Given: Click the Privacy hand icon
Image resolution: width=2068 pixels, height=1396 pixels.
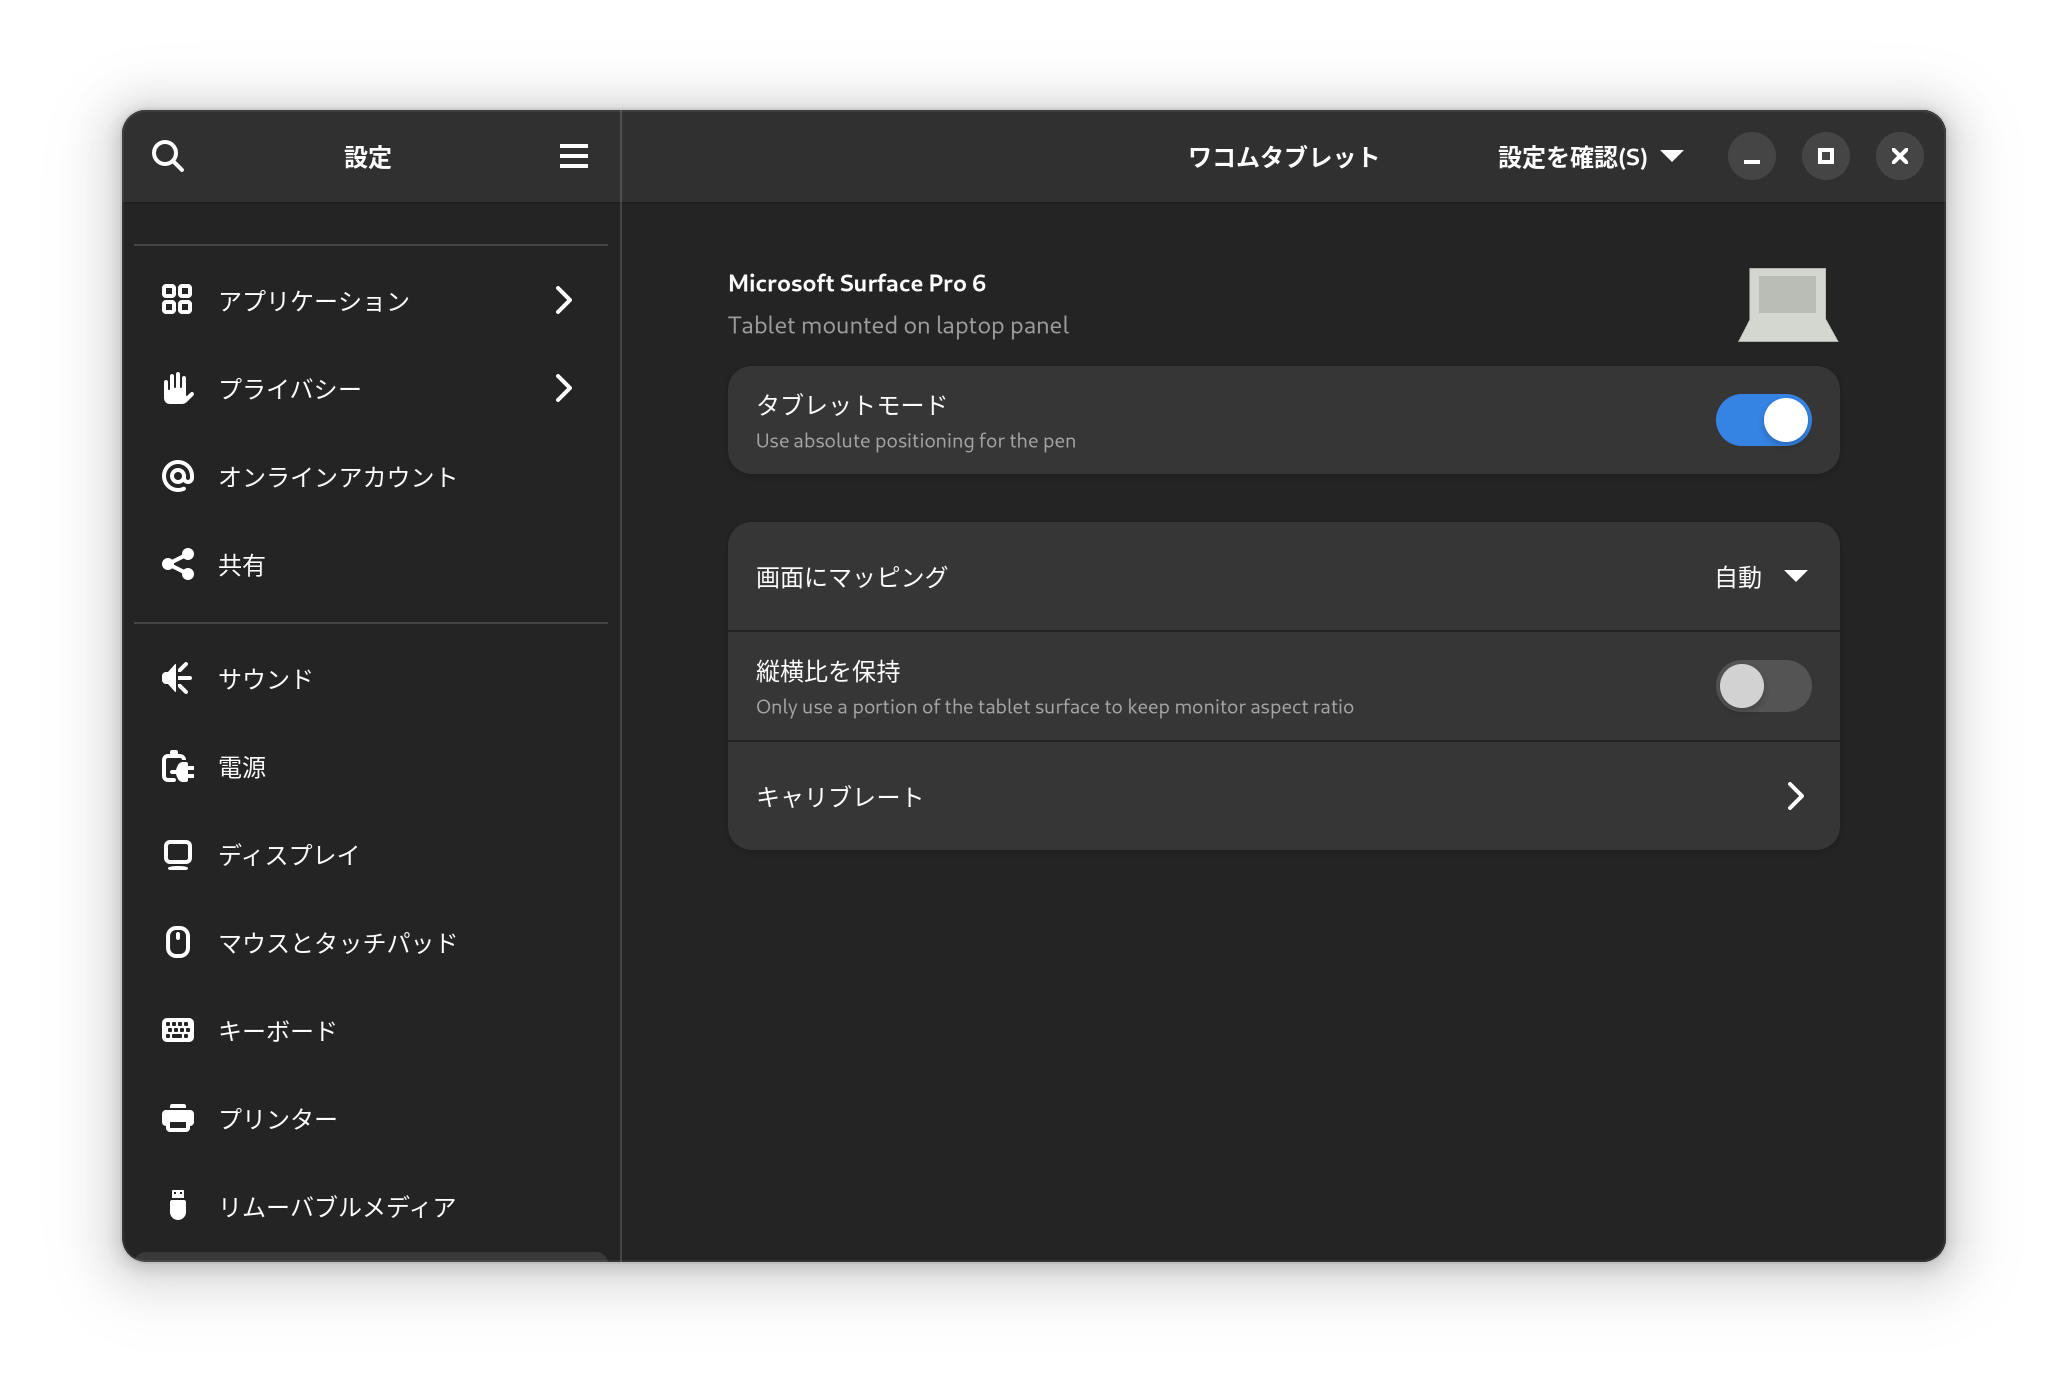Looking at the screenshot, I should (x=177, y=388).
